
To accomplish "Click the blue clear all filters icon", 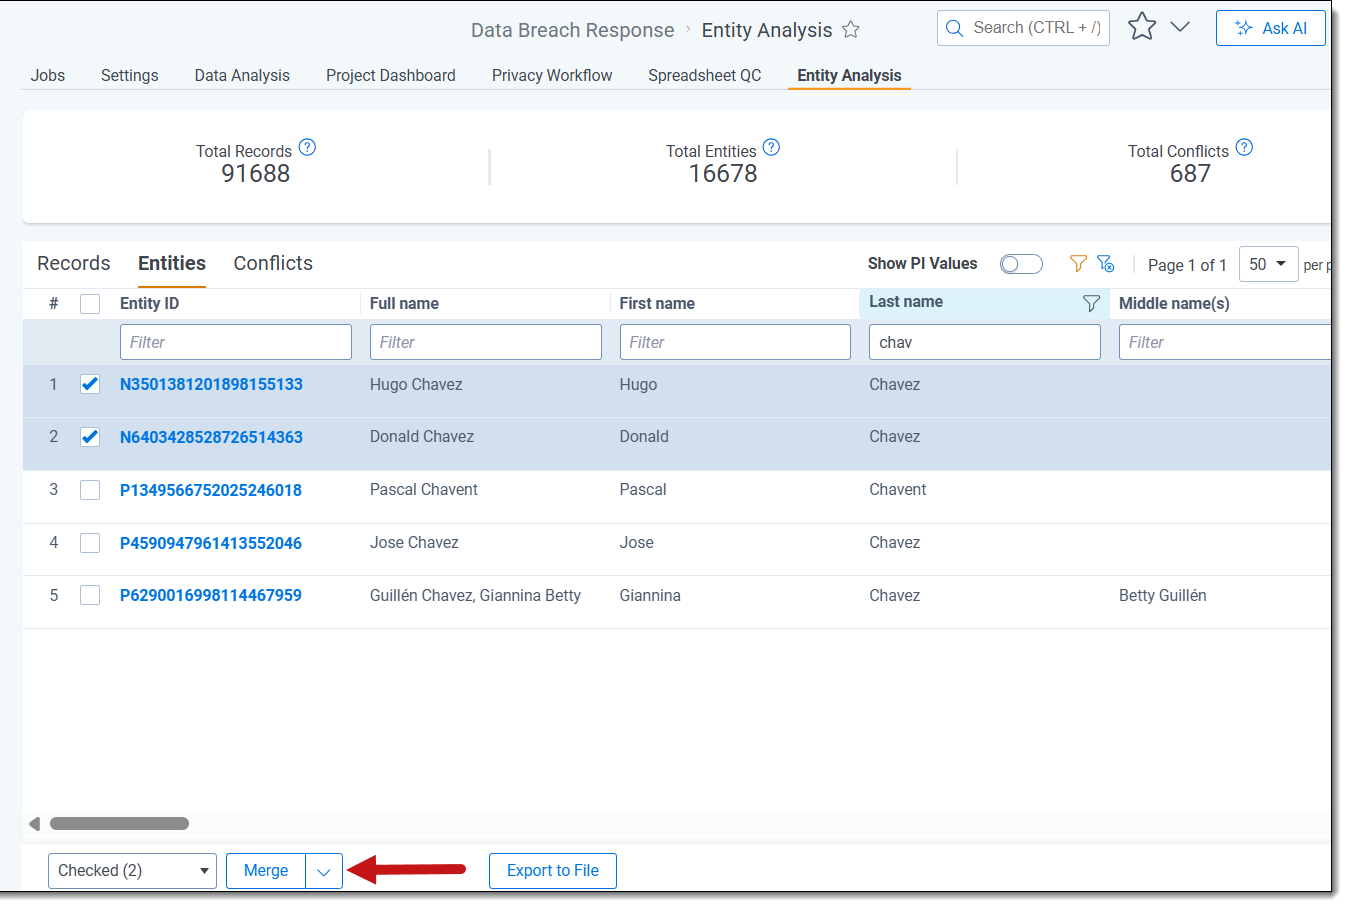I will (1106, 264).
